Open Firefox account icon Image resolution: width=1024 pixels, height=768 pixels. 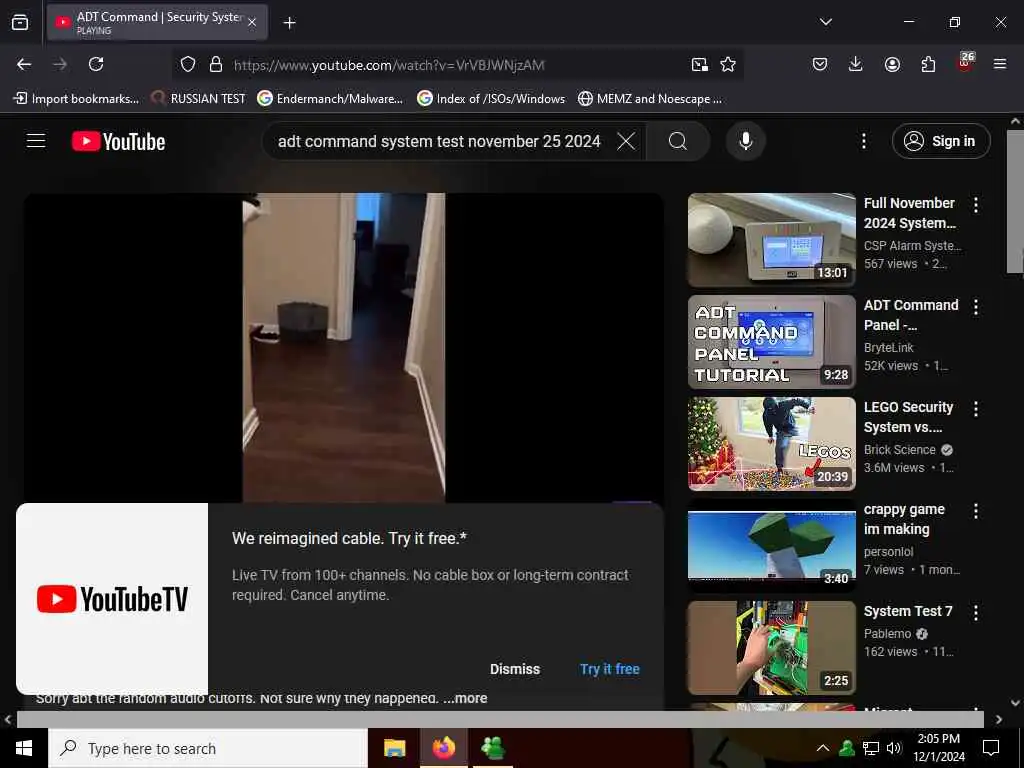892,64
